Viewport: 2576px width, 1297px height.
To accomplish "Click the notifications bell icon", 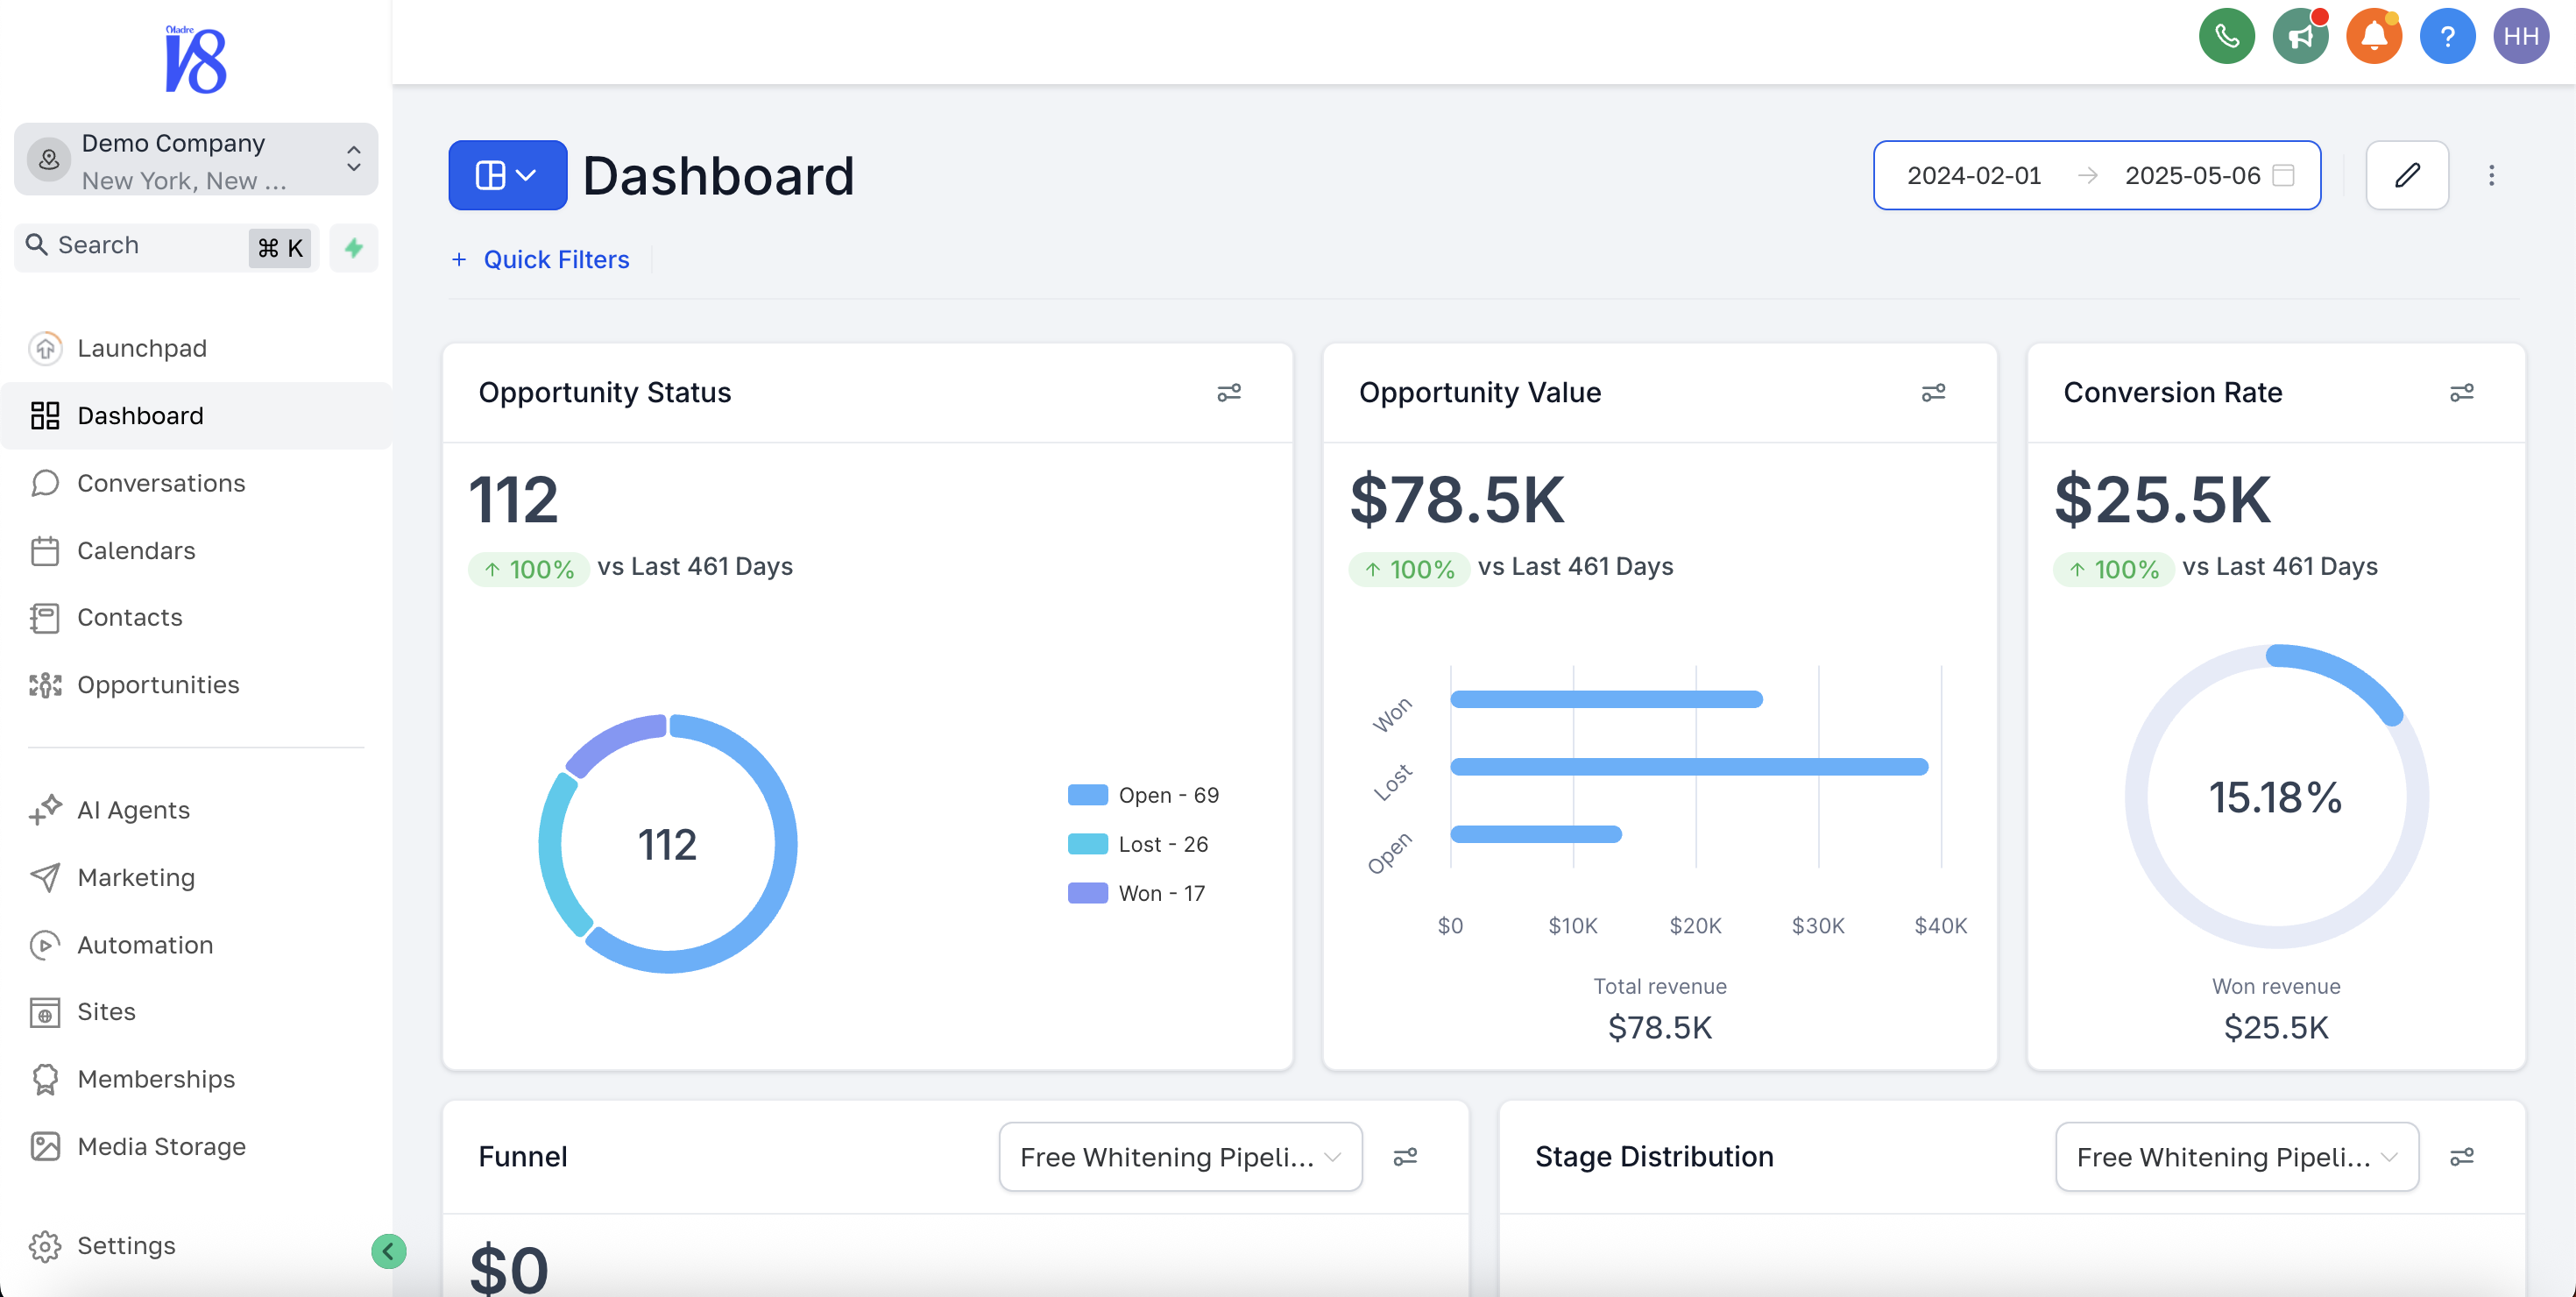I will [2374, 36].
